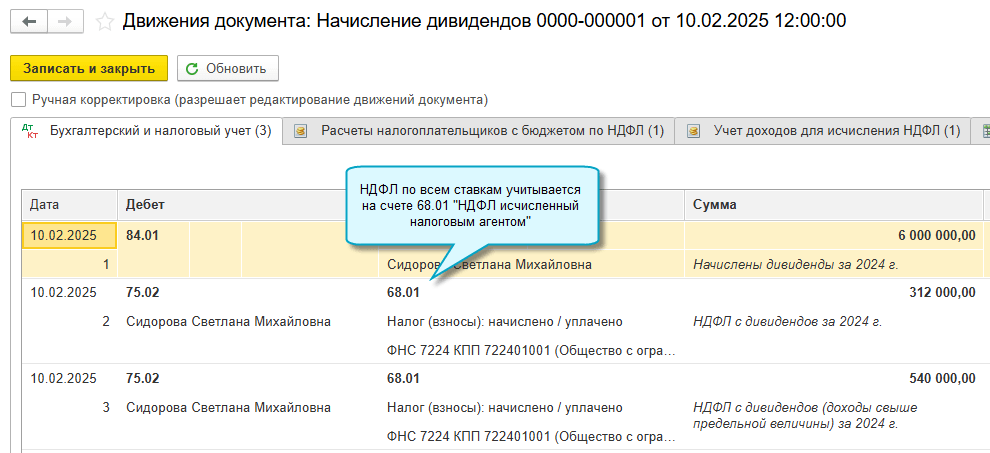
Task: Switch to Учет доходов для исчисления НДФЛ tab
Action: point(823,131)
